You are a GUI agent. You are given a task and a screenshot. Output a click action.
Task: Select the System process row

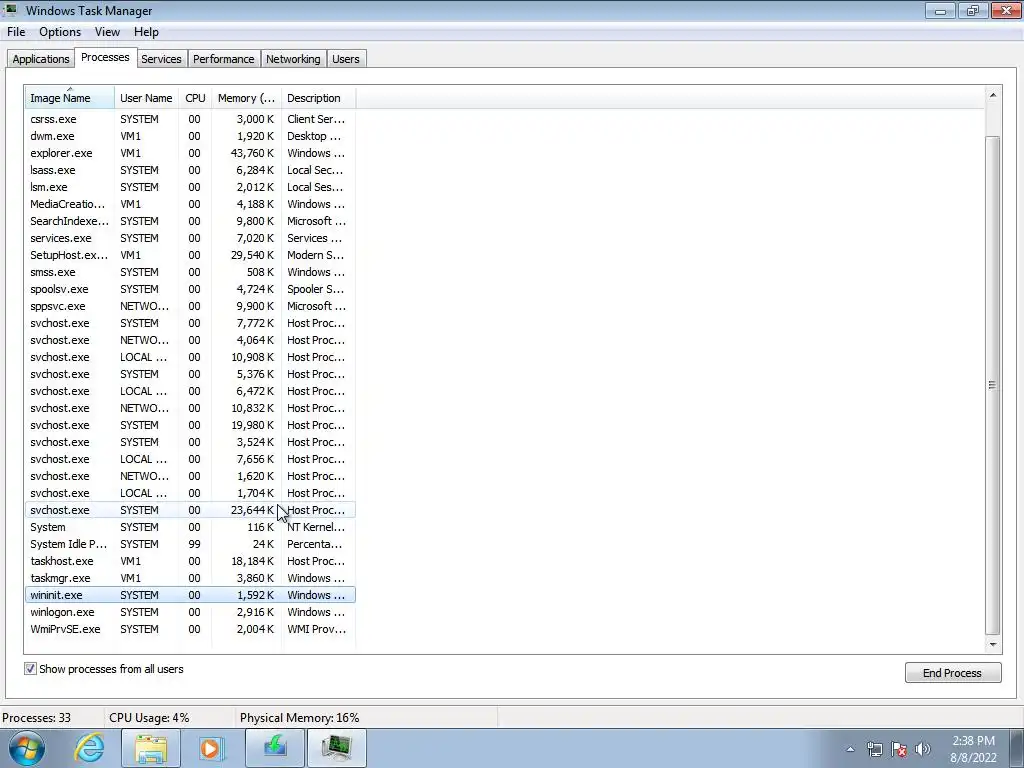coord(190,527)
